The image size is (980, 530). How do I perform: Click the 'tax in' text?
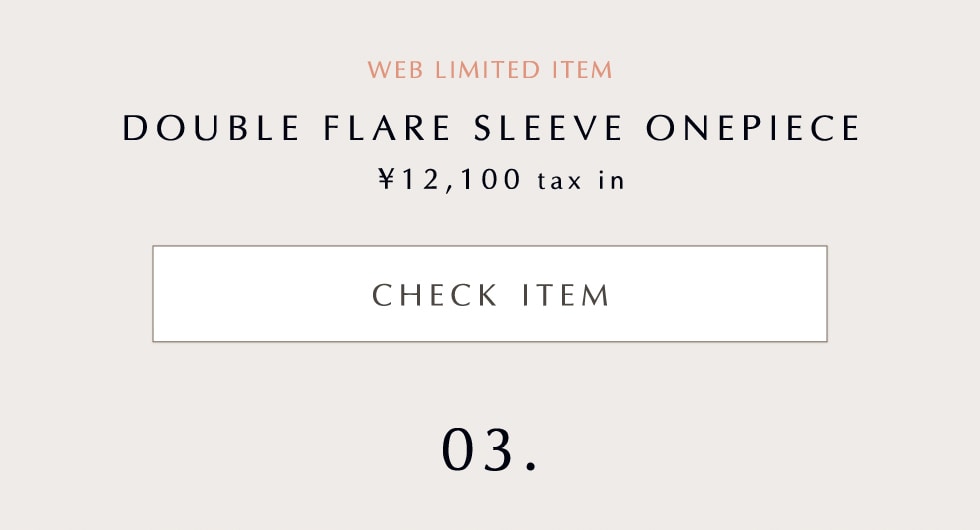(581, 181)
